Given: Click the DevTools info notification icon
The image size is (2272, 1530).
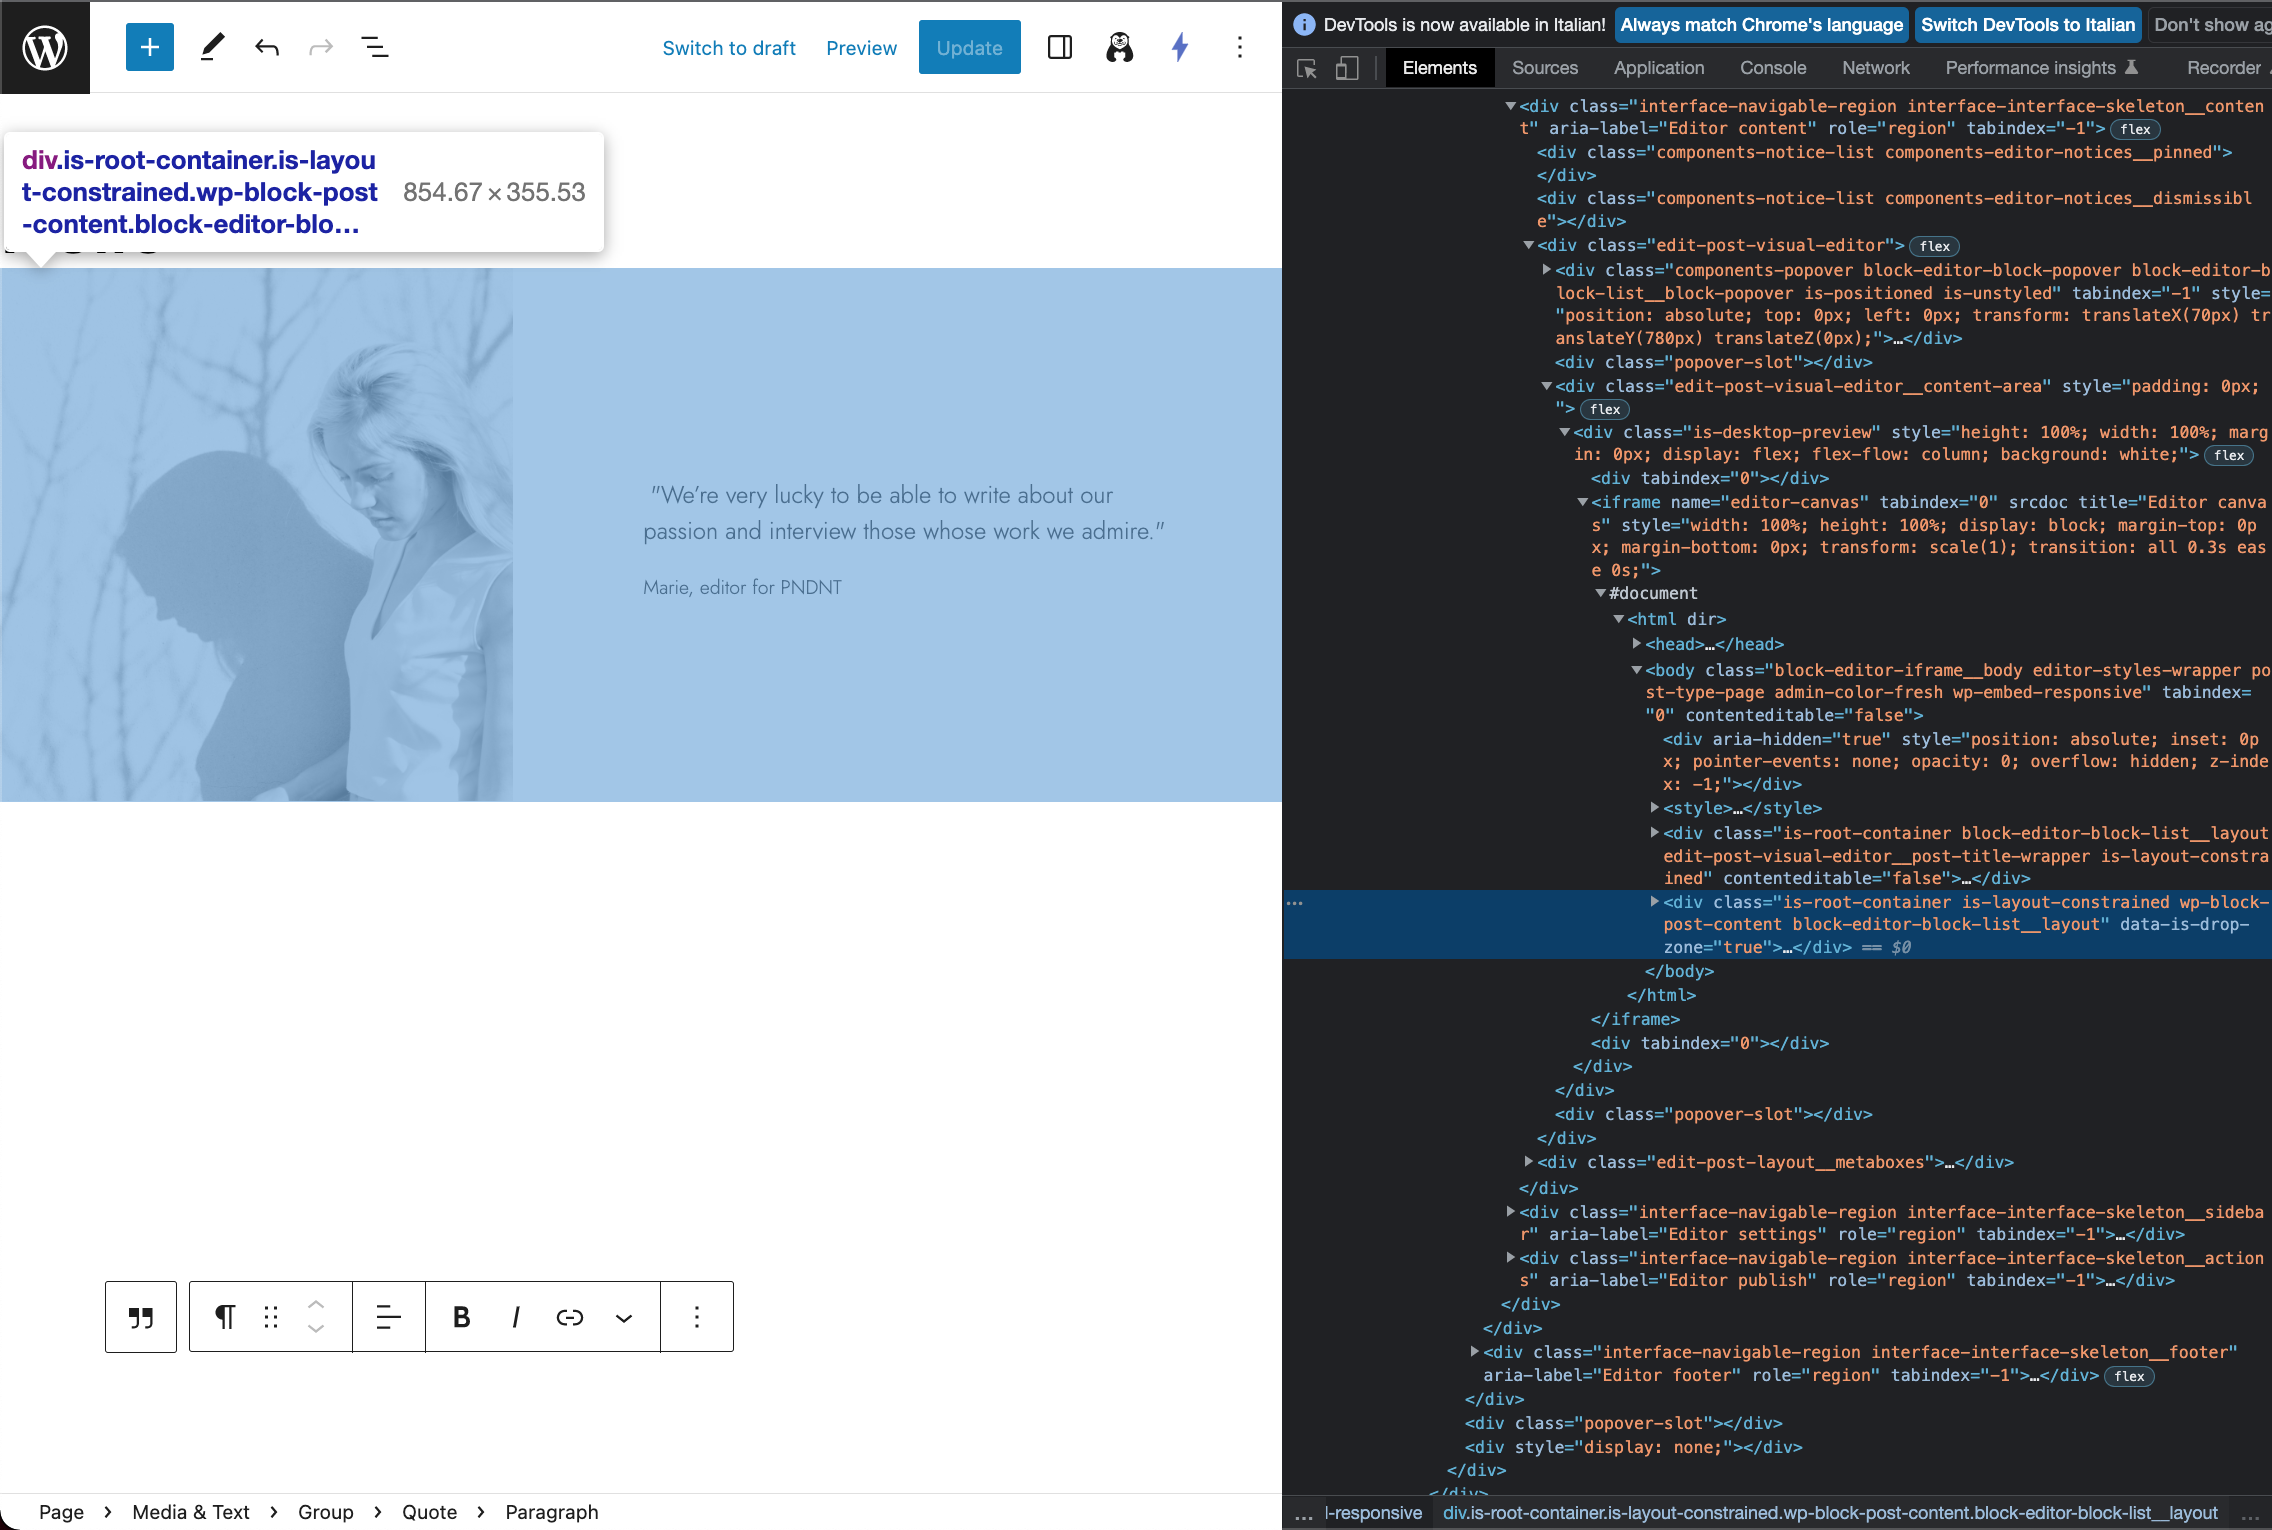Looking at the screenshot, I should pos(1304,25).
